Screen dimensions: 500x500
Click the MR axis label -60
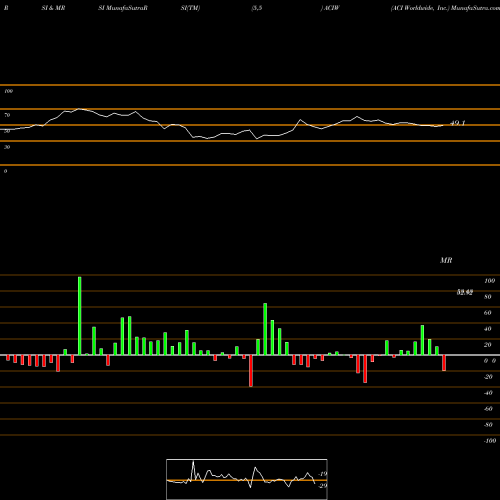488,409
